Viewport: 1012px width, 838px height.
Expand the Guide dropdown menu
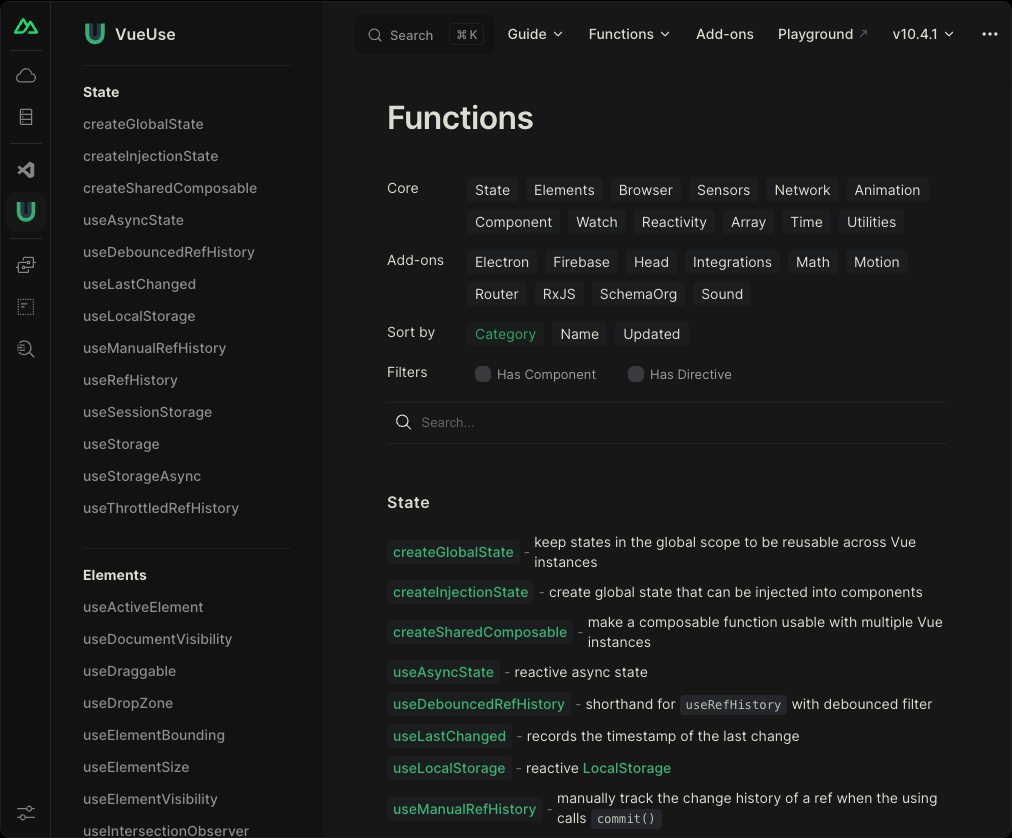535,34
